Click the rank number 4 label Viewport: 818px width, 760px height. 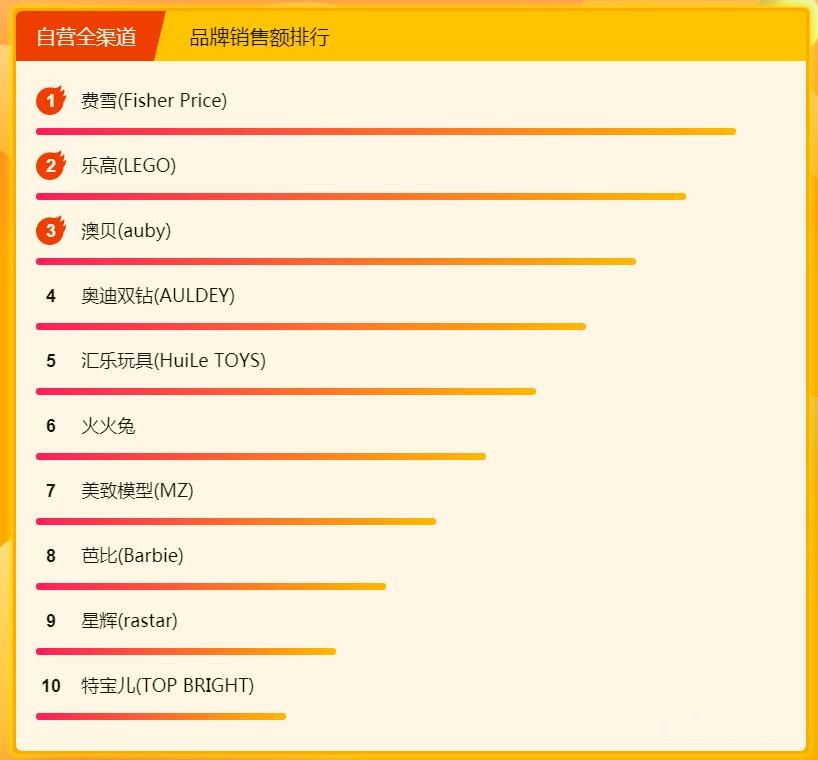51,296
